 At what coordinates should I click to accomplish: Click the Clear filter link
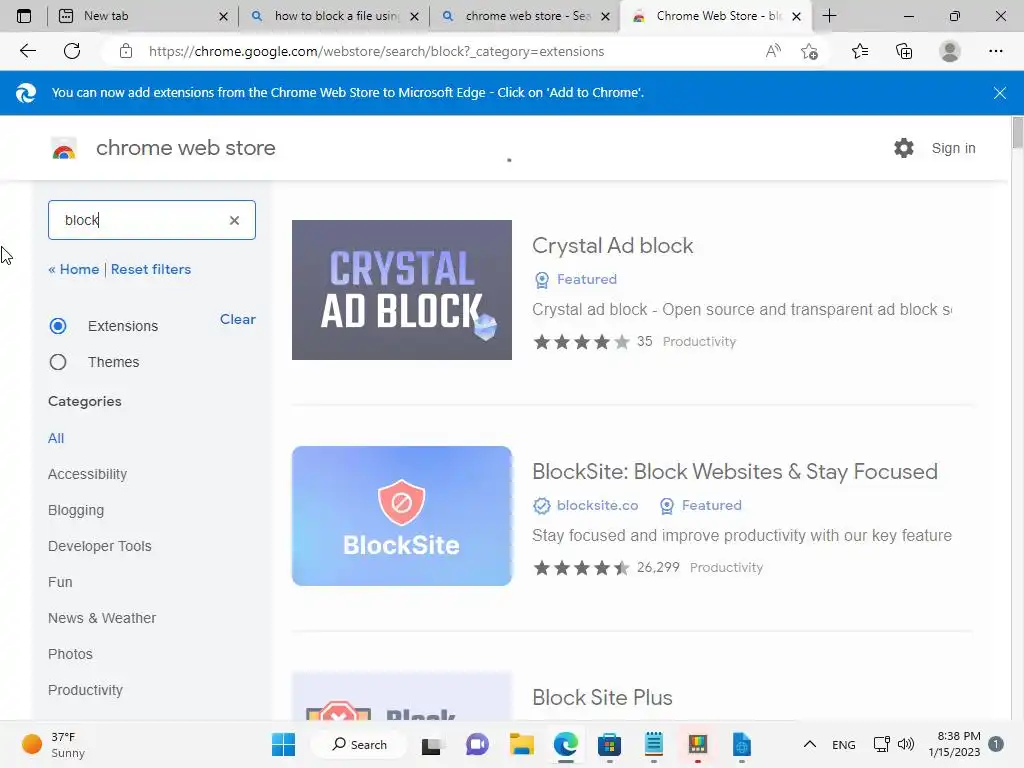pyautogui.click(x=238, y=319)
